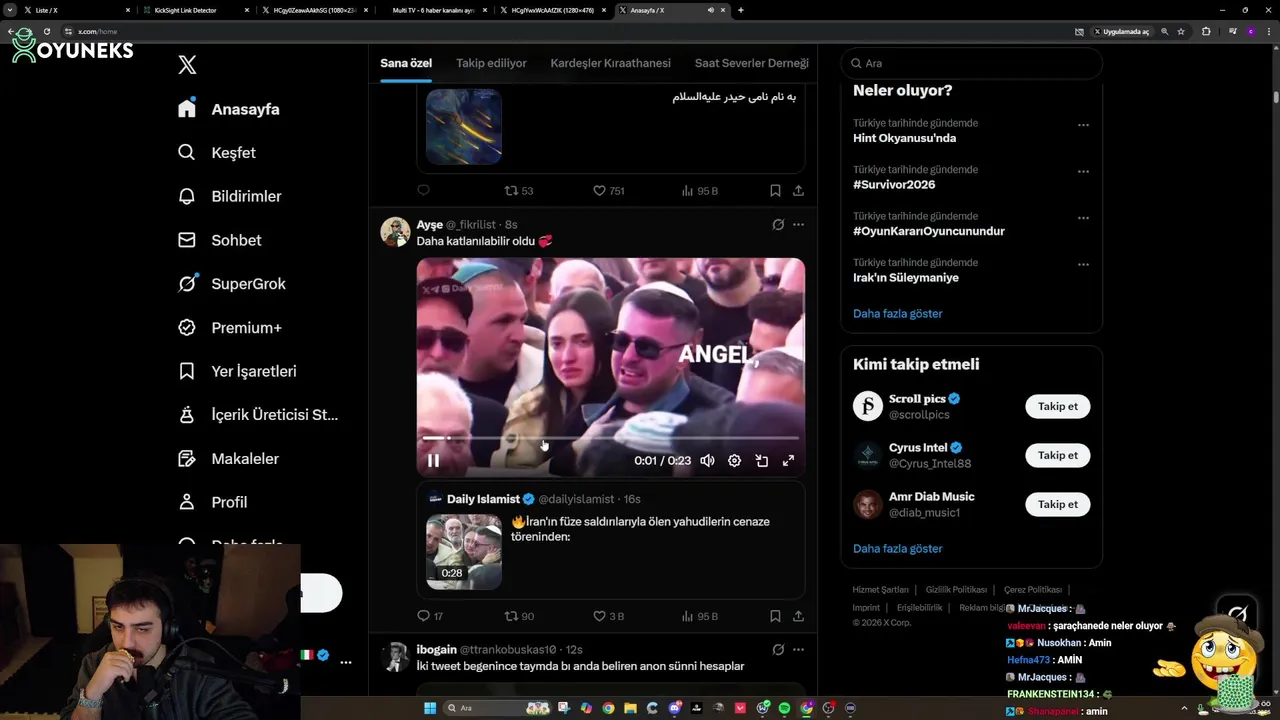This screenshot has width=1280, height=720.
Task: Open options for #OyunKararıOyuncunundur trend
Action: tap(1083, 218)
